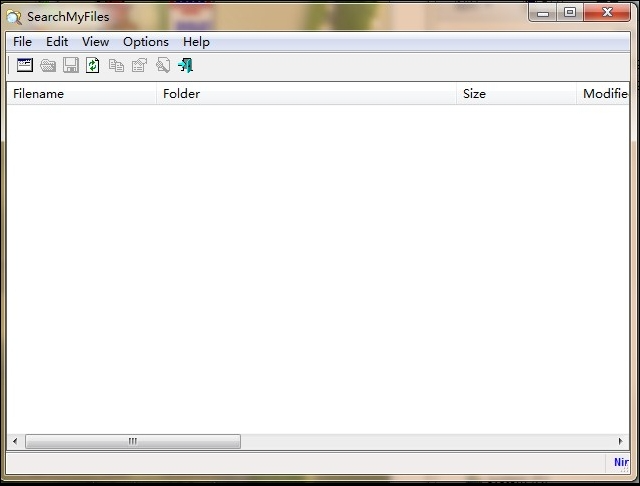Open the View menu
The height and width of the screenshot is (486, 640).
click(96, 42)
